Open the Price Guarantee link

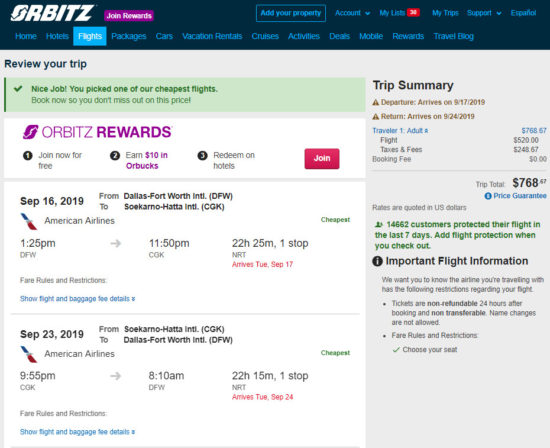point(520,196)
